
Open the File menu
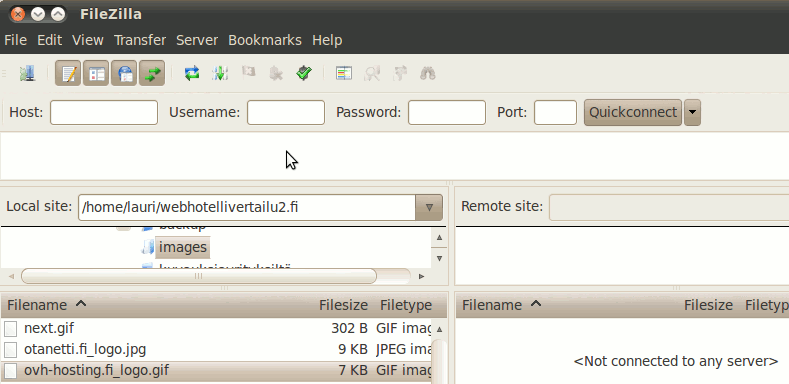click(x=15, y=40)
